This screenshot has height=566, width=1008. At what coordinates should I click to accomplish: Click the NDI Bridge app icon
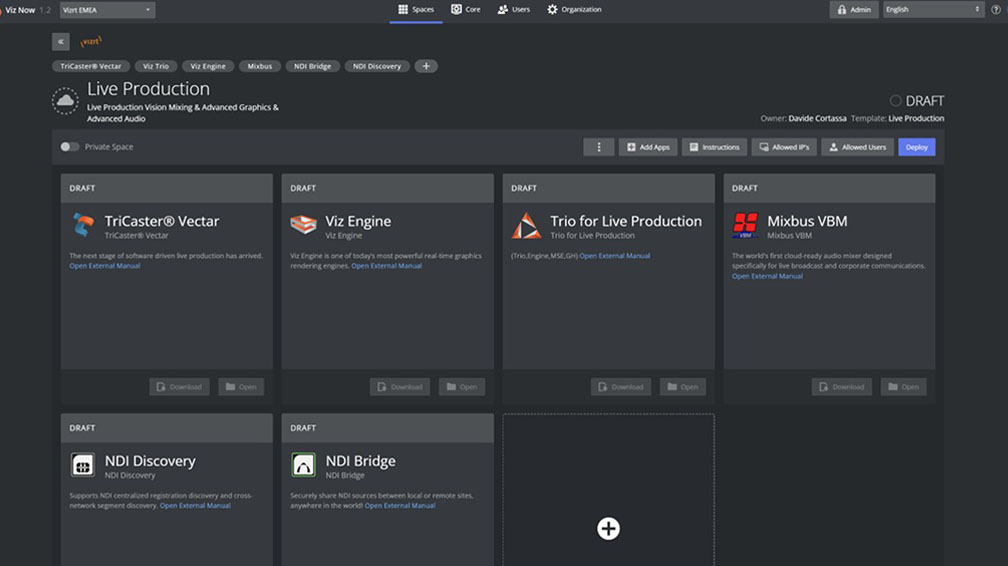pos(303,465)
